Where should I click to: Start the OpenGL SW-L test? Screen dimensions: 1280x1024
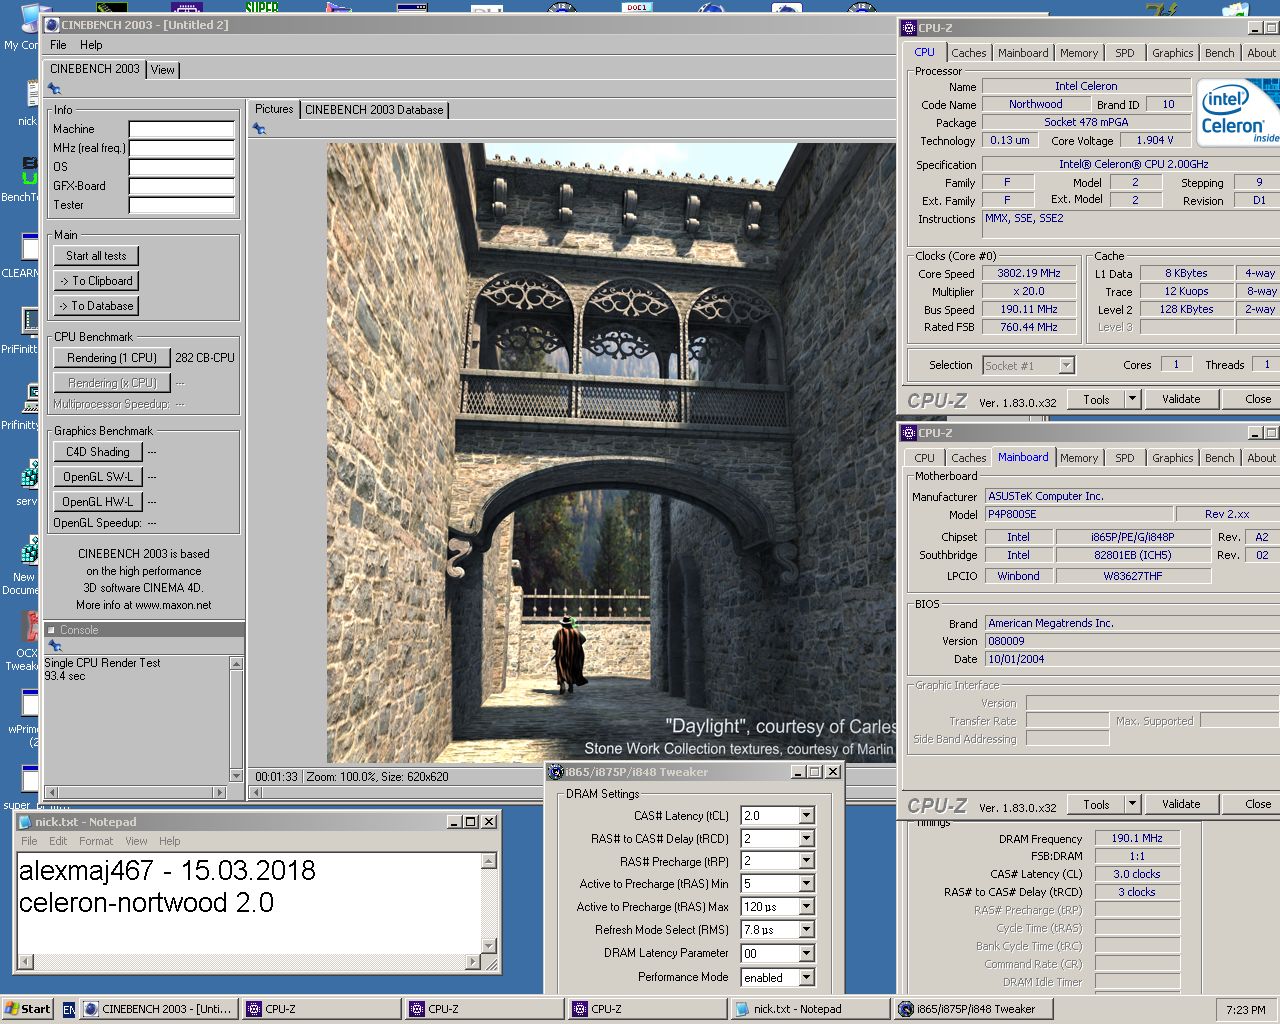click(x=98, y=477)
